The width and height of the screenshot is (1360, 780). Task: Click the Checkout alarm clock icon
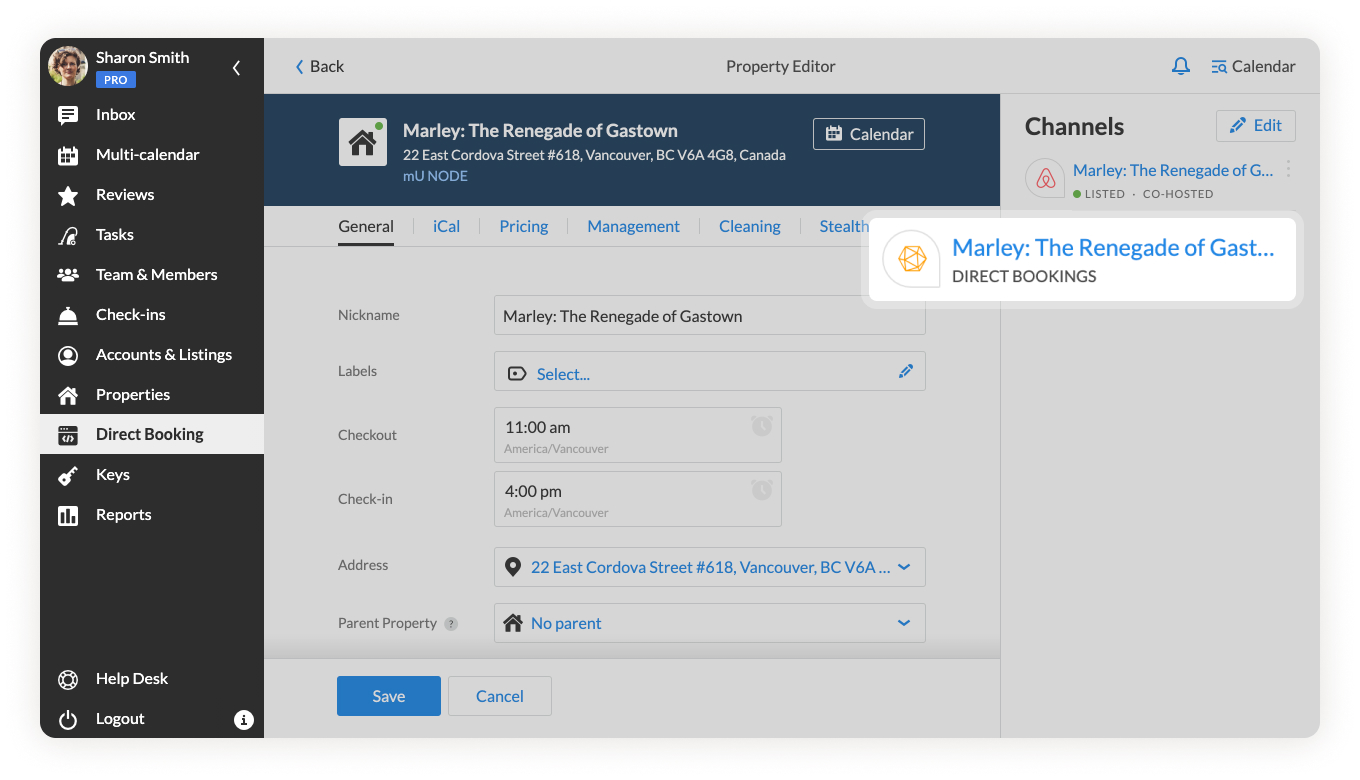click(x=762, y=426)
